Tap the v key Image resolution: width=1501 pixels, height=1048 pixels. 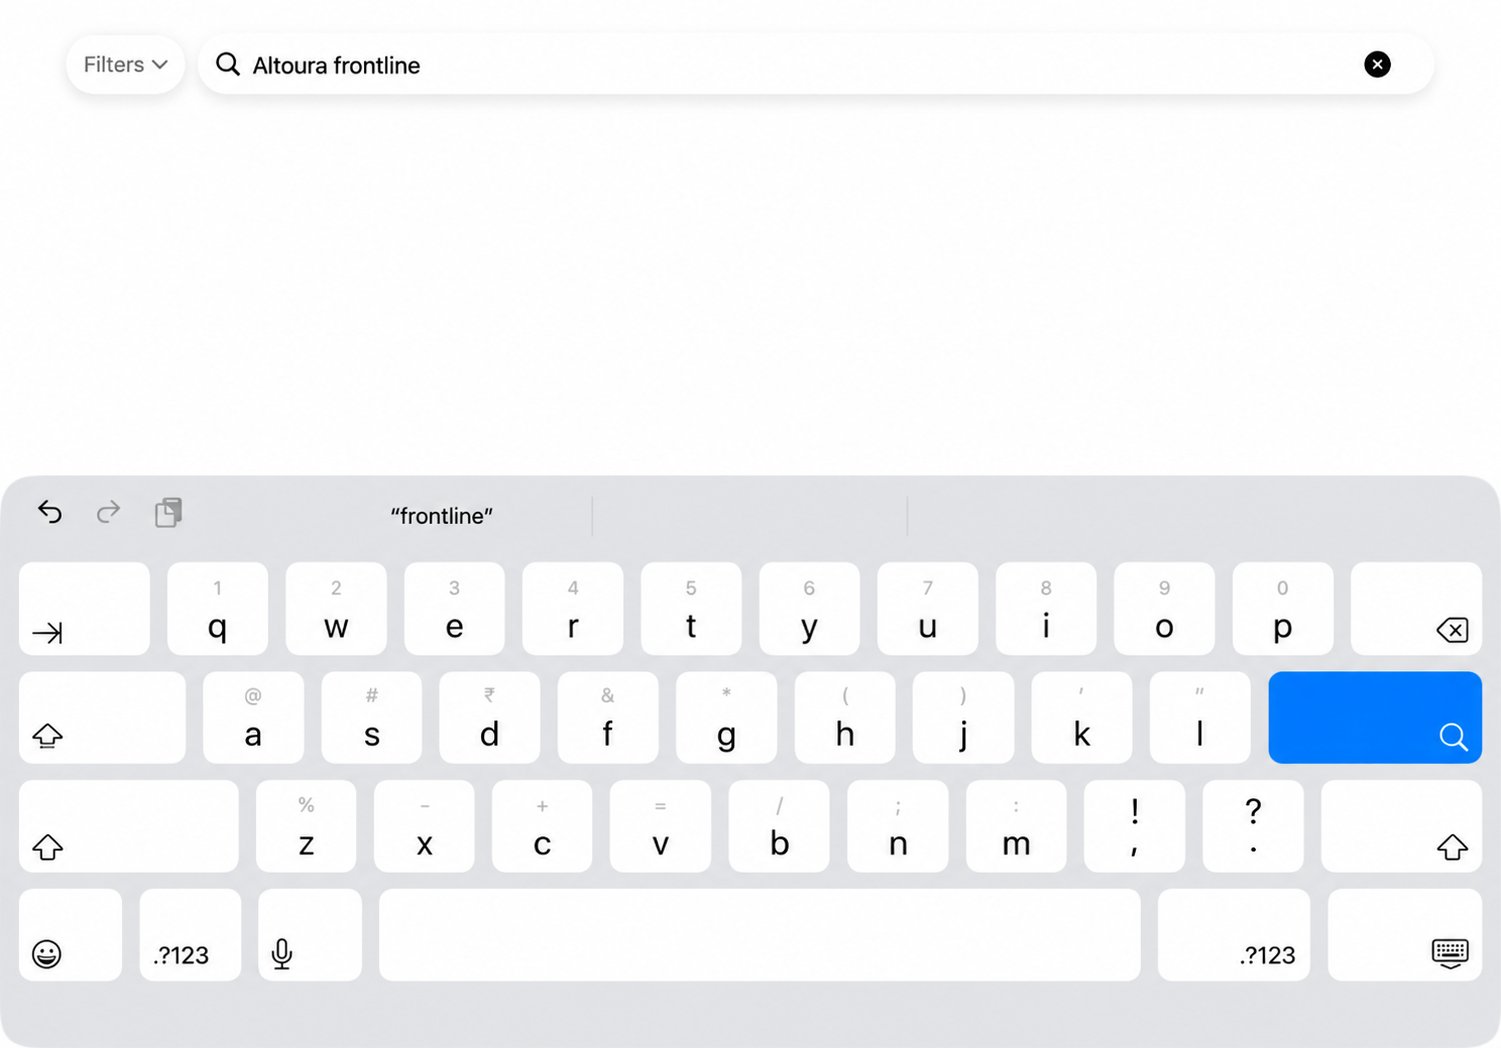[660, 826]
